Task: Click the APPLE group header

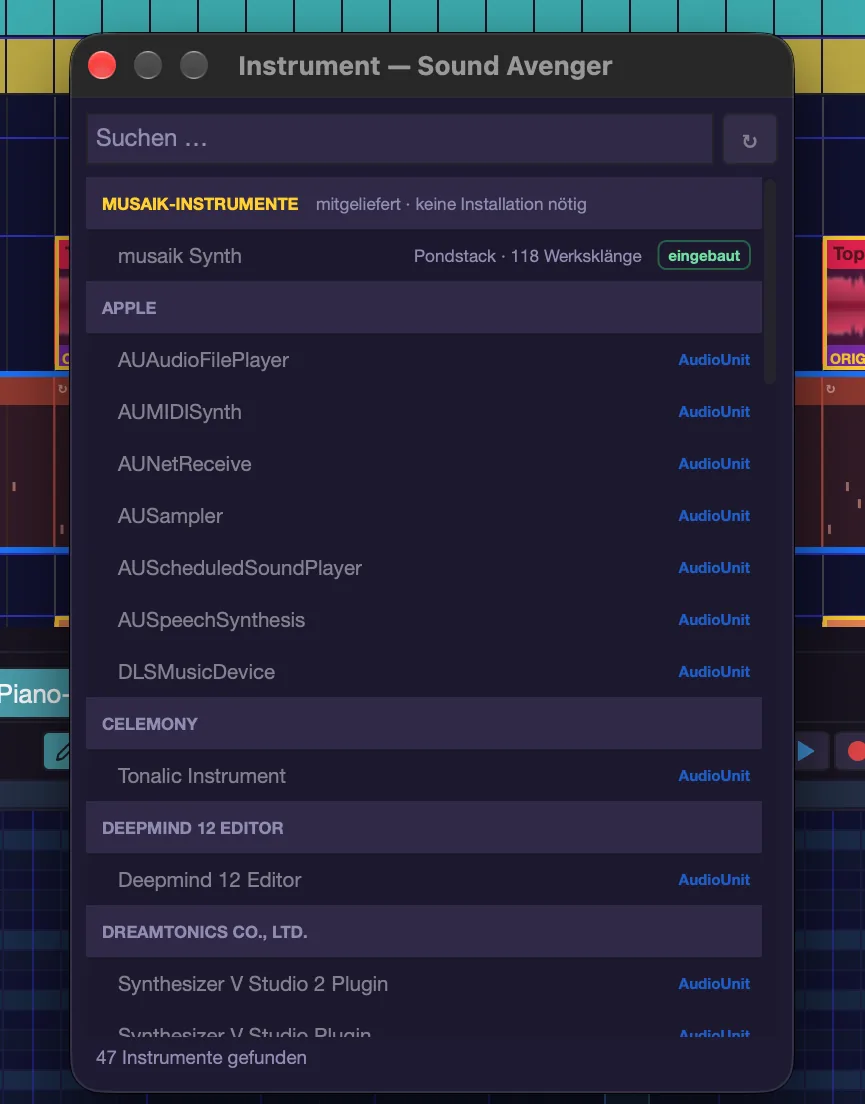Action: click(x=424, y=308)
